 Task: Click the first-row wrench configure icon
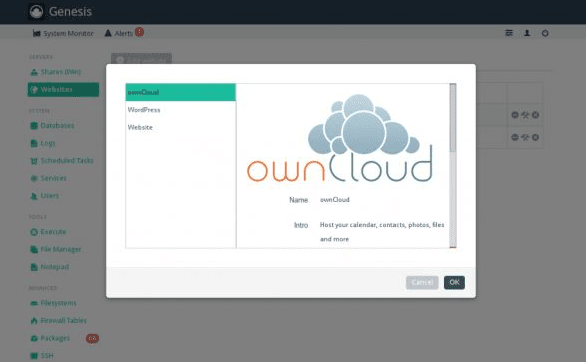coord(525,115)
